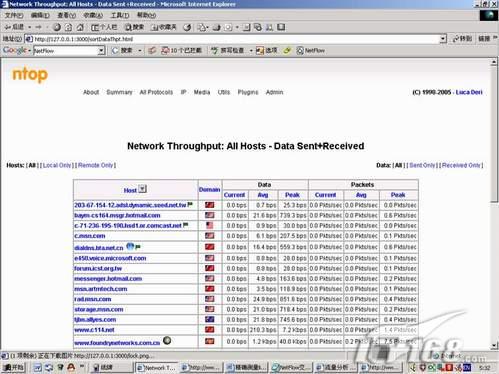Click the page scrollbar down arrow
The height and width of the screenshot is (374, 499).
point(494,346)
